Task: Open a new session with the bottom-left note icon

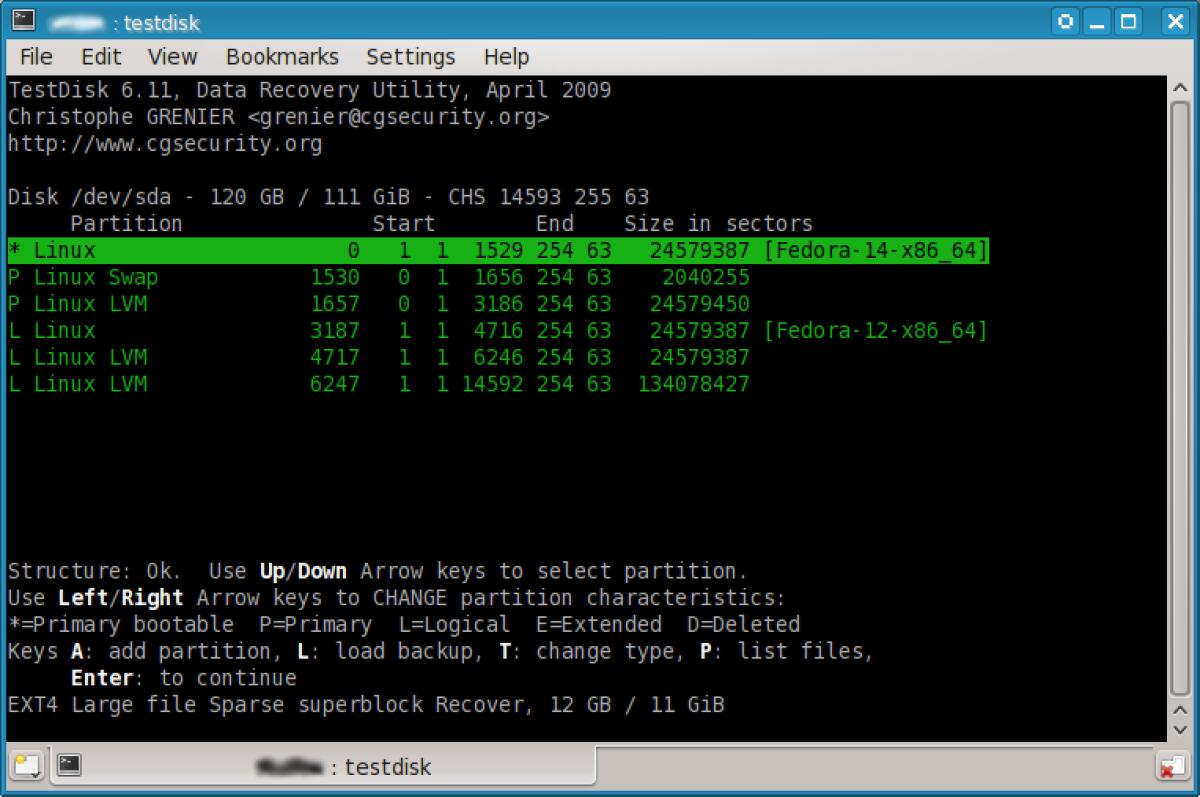Action: pyautogui.click(x=24, y=767)
